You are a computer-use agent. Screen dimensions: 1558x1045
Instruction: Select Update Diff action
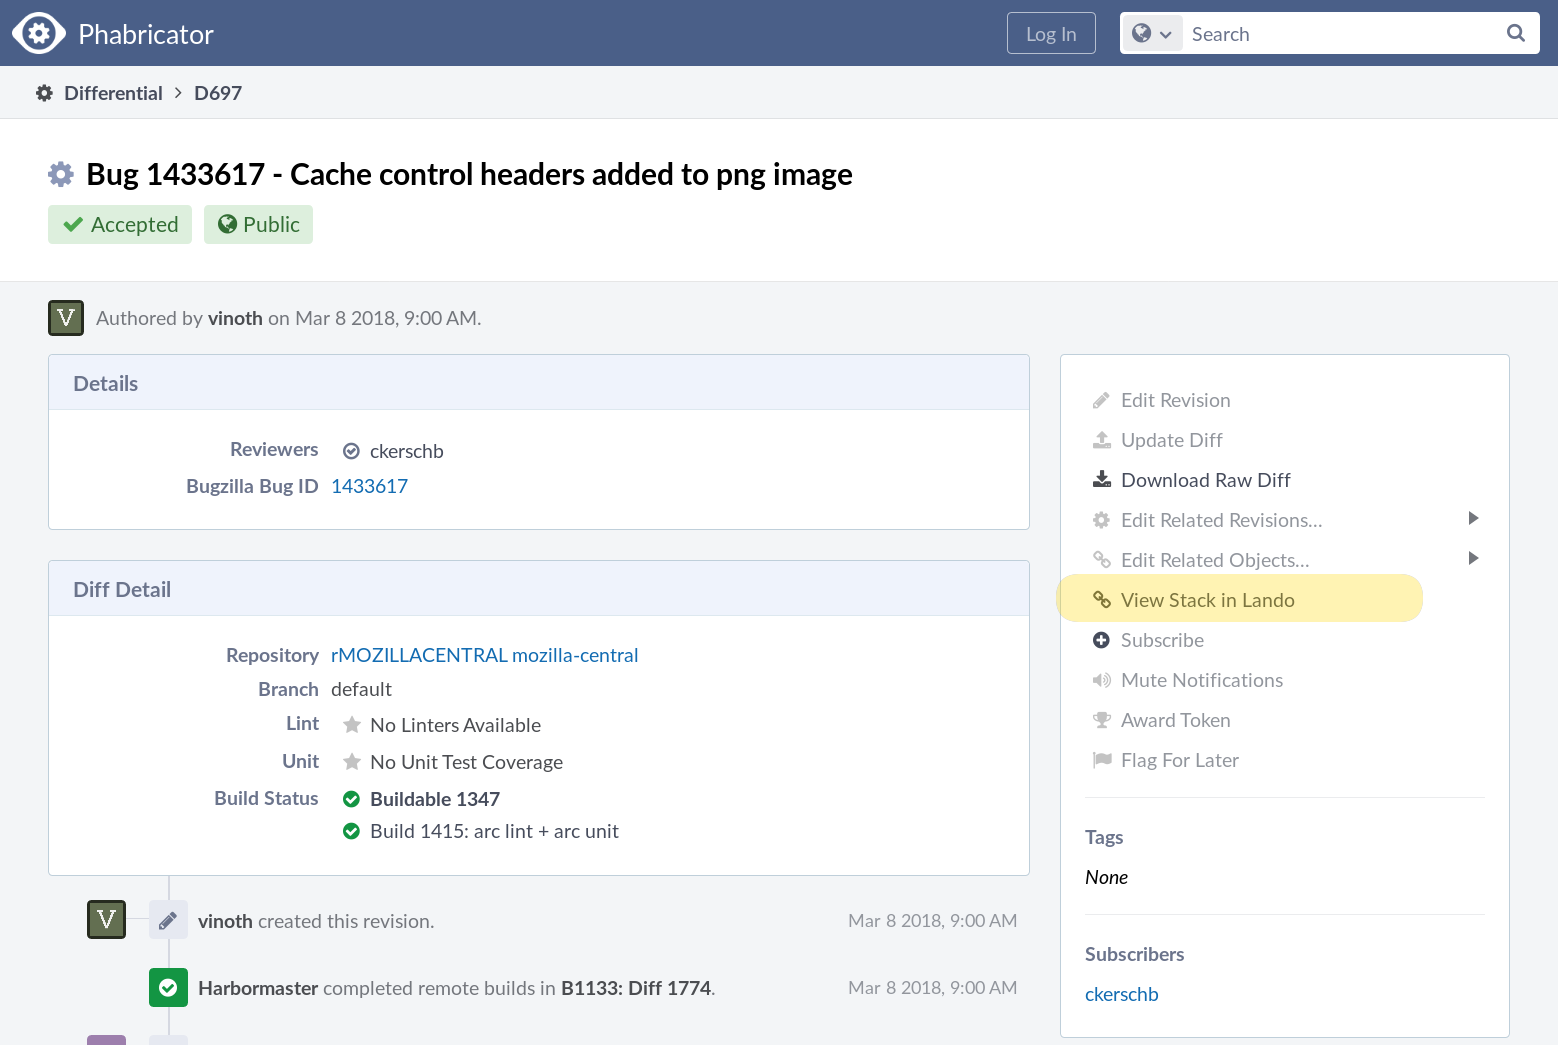click(1172, 440)
